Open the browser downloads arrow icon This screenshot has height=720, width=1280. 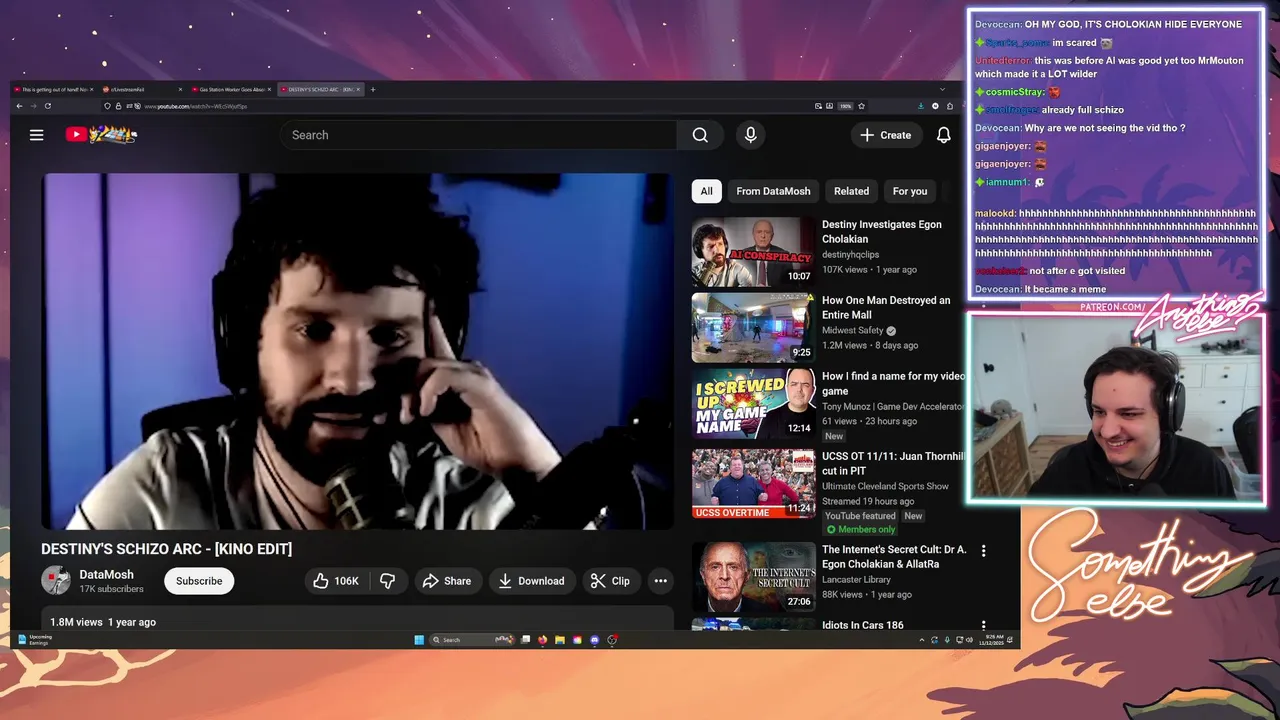(922, 106)
